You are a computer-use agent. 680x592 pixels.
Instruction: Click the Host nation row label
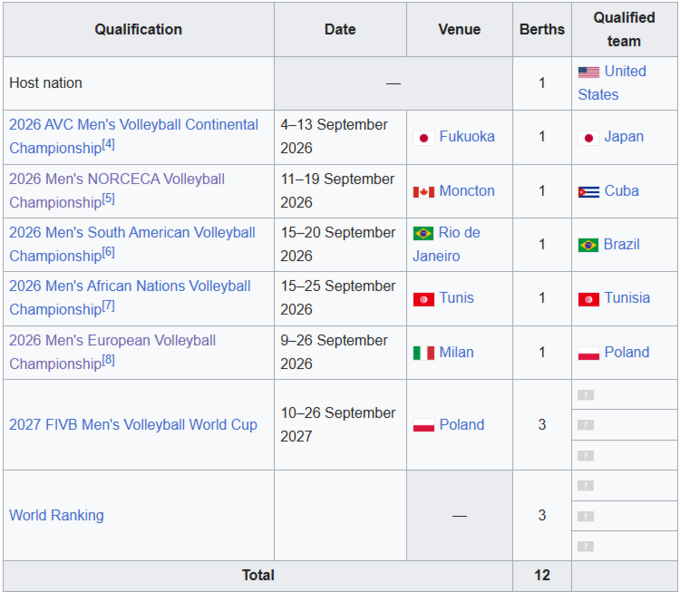[46, 83]
